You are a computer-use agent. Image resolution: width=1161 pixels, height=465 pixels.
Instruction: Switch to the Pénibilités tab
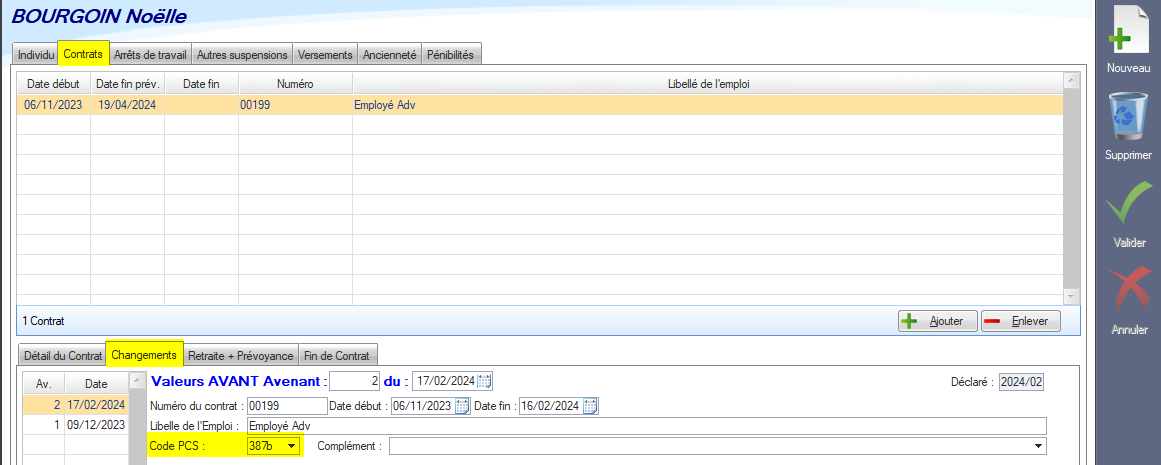[x=452, y=55]
